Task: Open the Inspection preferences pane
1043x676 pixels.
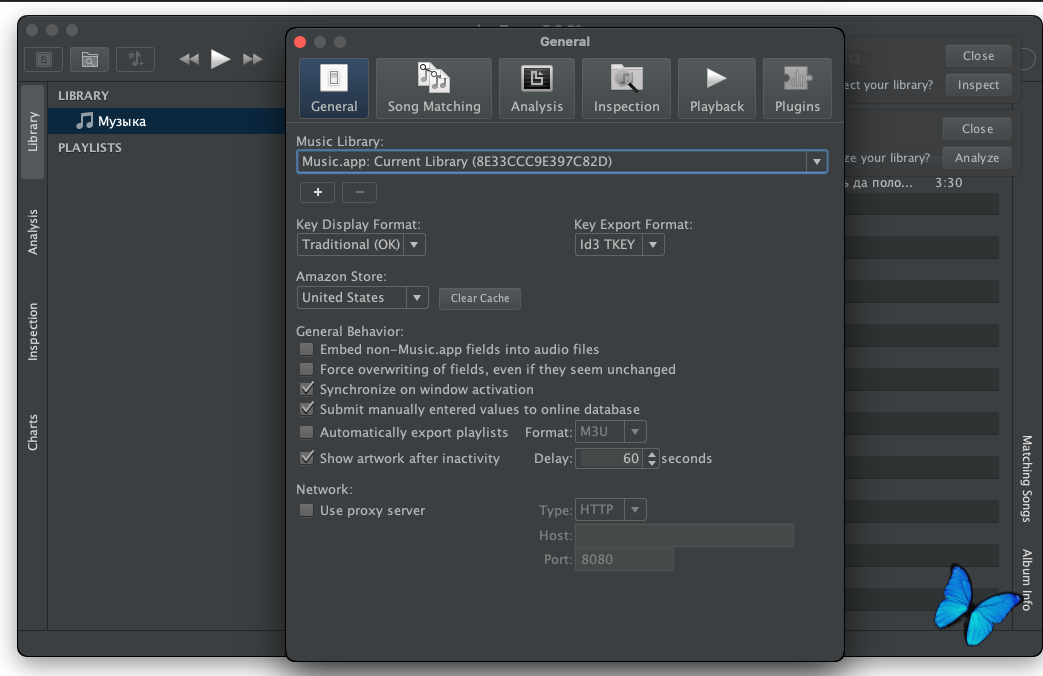Action: [x=626, y=89]
